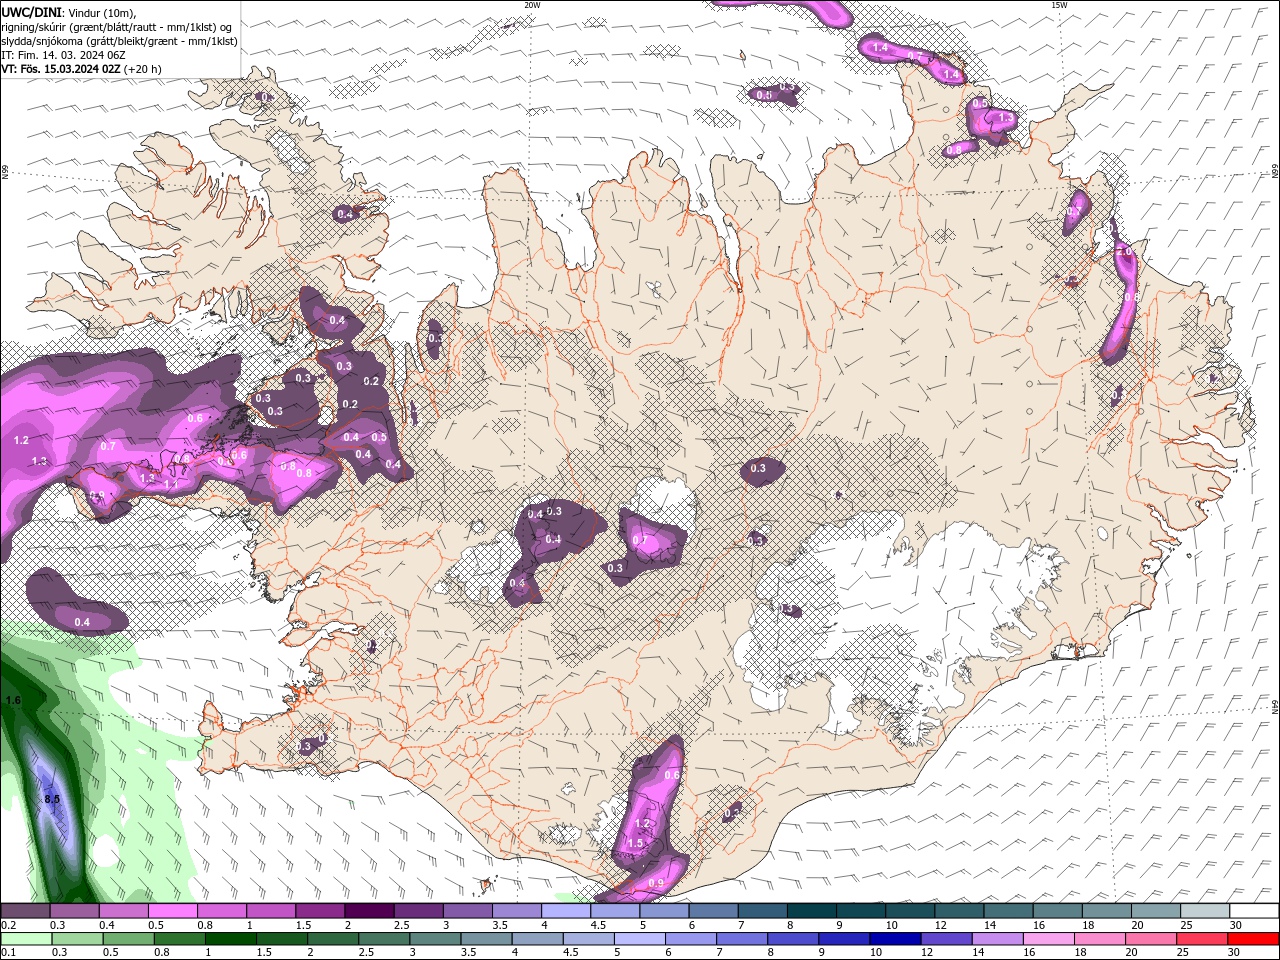
Task: Click the 1.4 value at the very top of the map north of Melrakkaslétta
Action: 880,47
